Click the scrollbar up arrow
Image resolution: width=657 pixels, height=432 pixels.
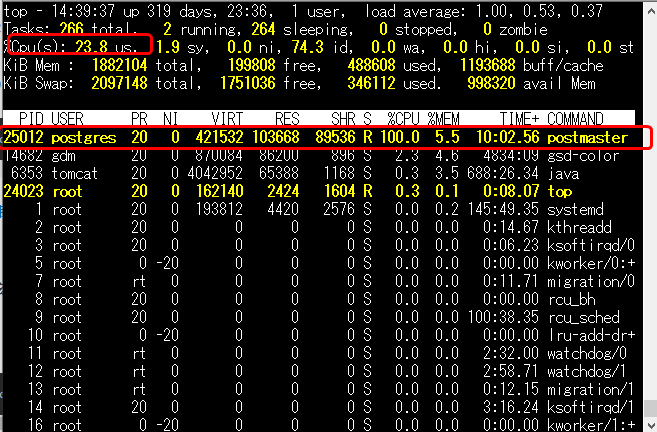651,11
